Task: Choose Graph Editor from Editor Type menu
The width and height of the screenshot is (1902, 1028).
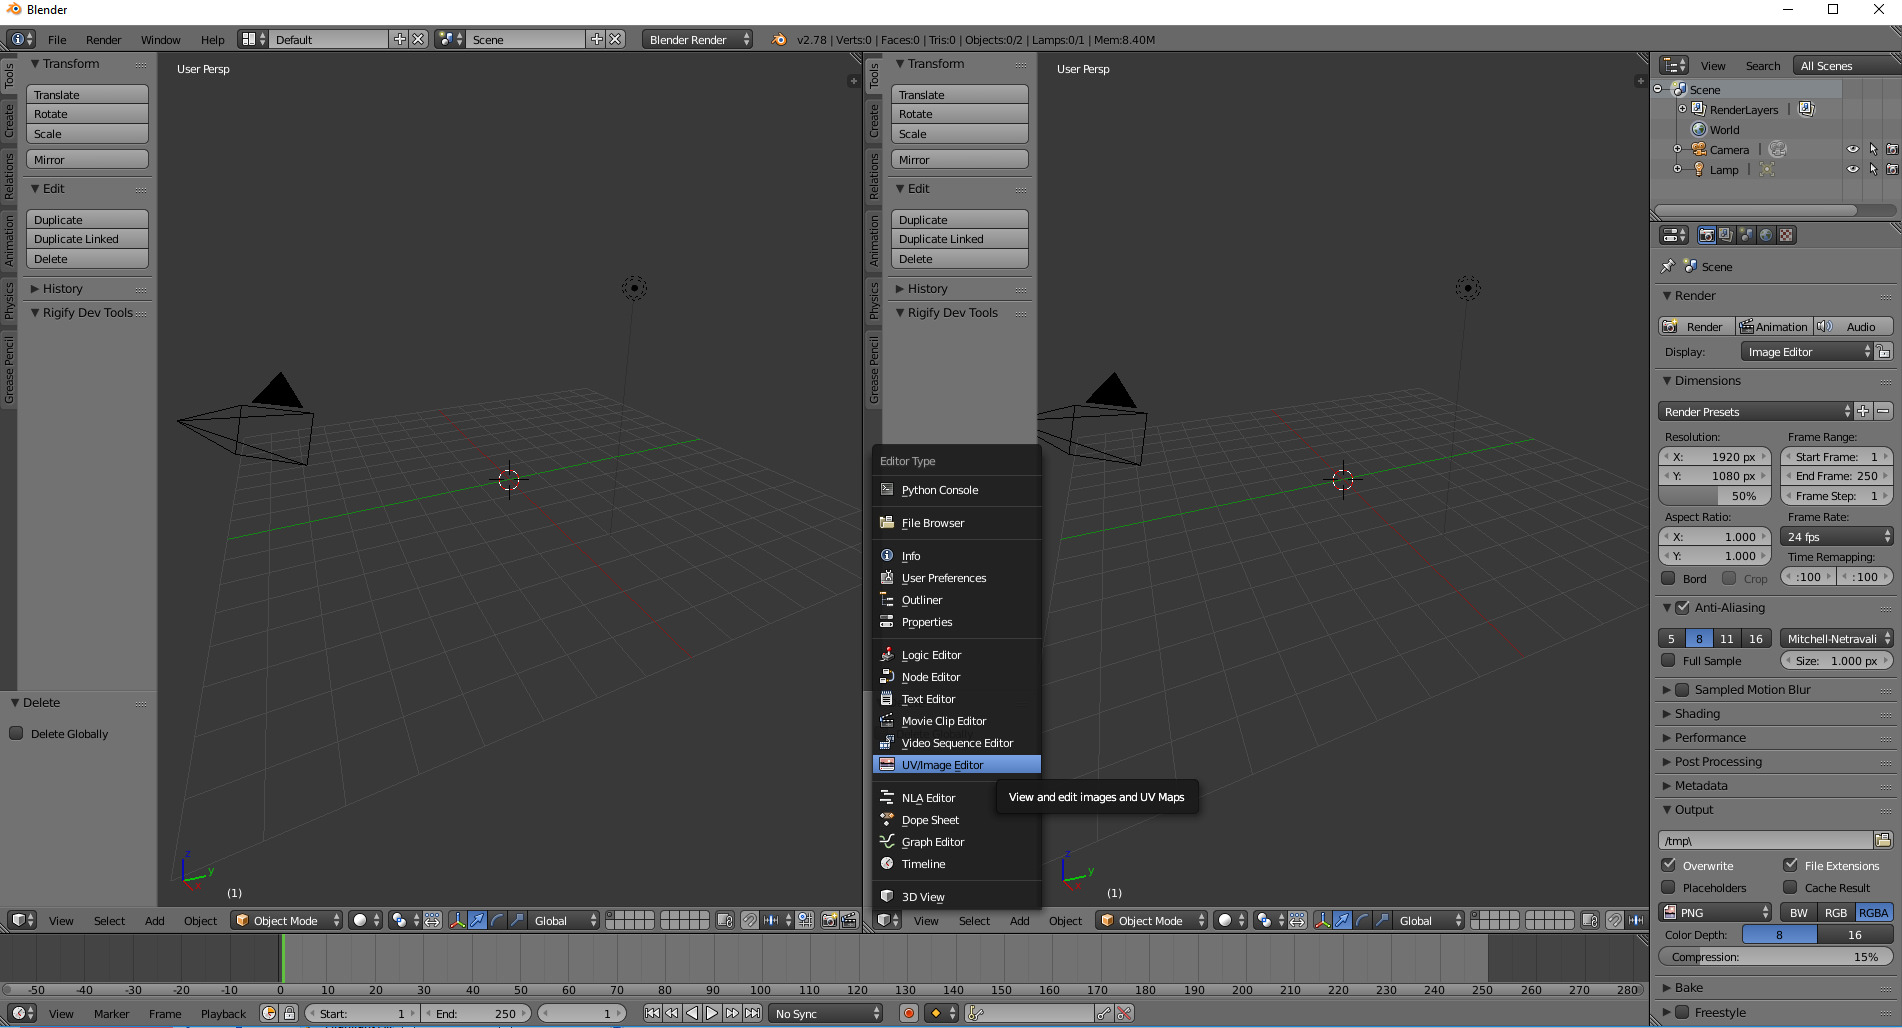Action: [956, 841]
